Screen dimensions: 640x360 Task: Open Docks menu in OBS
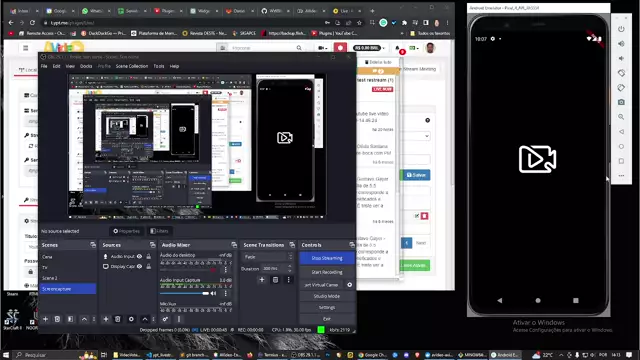(x=86, y=66)
